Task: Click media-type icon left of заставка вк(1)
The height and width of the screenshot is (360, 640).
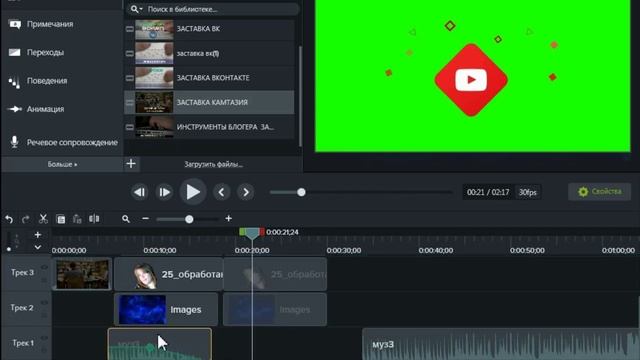Action: coord(129,53)
